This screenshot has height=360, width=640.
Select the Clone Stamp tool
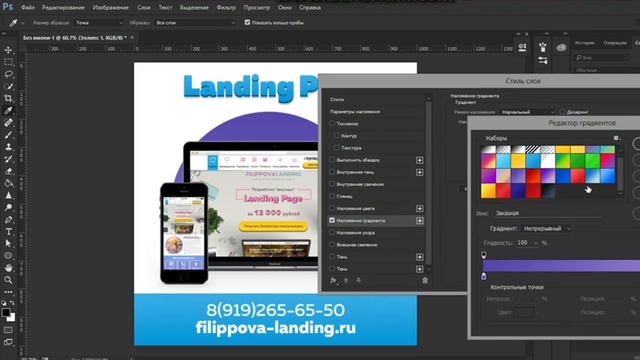pyautogui.click(x=8, y=147)
